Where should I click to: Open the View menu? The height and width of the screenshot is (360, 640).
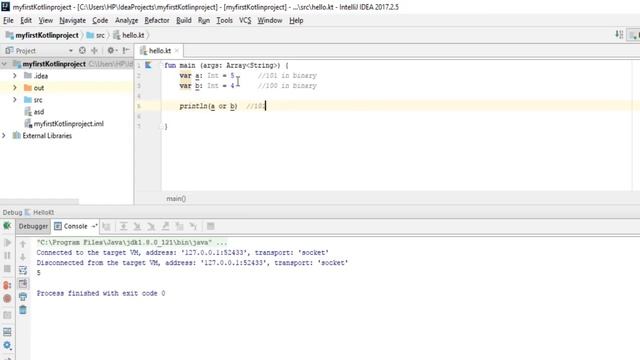45,20
